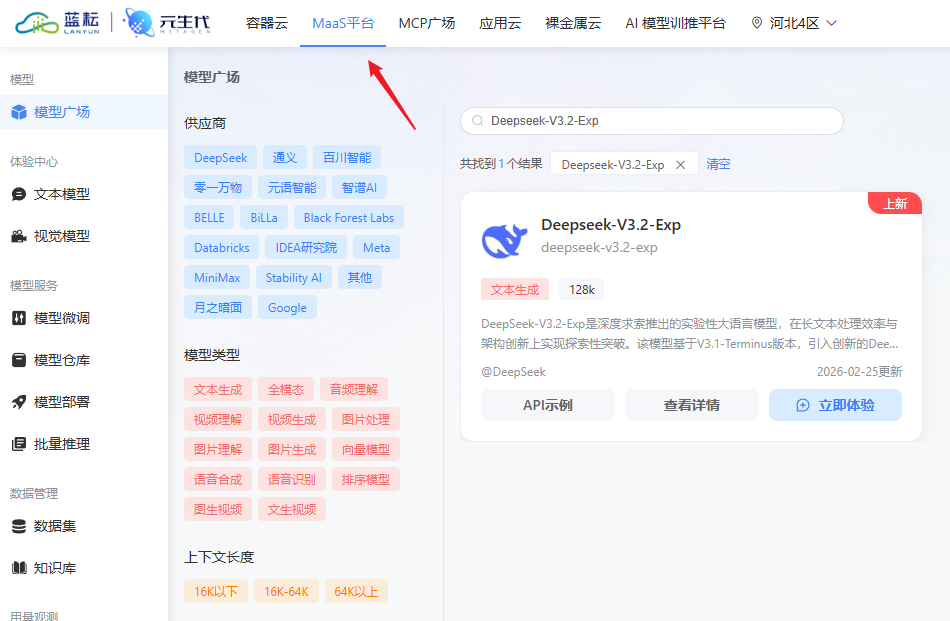Screen dimensions: 950x621
Task: Click the location pin icon
Action: tap(757, 23)
